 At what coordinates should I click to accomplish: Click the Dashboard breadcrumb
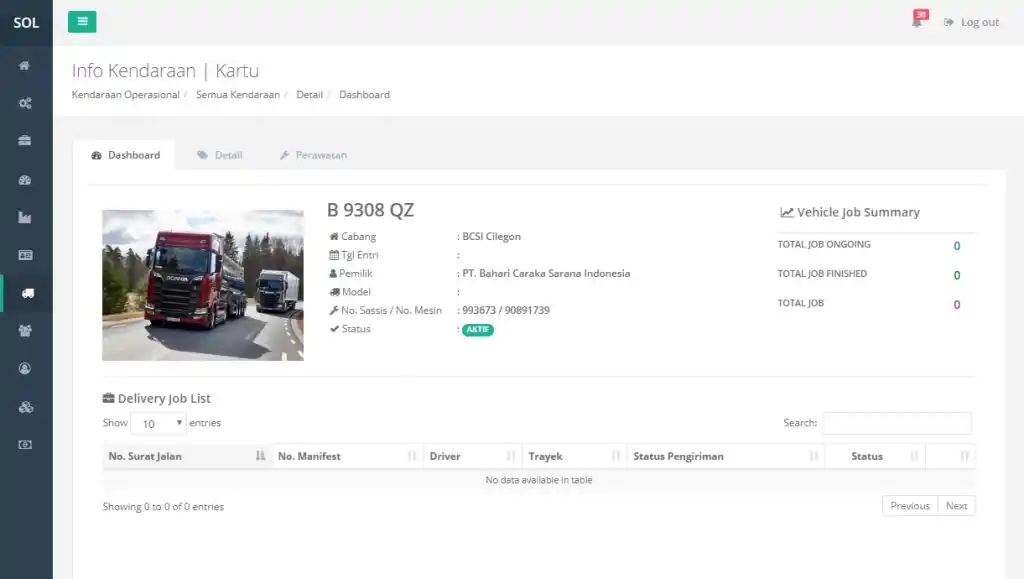pos(364,95)
